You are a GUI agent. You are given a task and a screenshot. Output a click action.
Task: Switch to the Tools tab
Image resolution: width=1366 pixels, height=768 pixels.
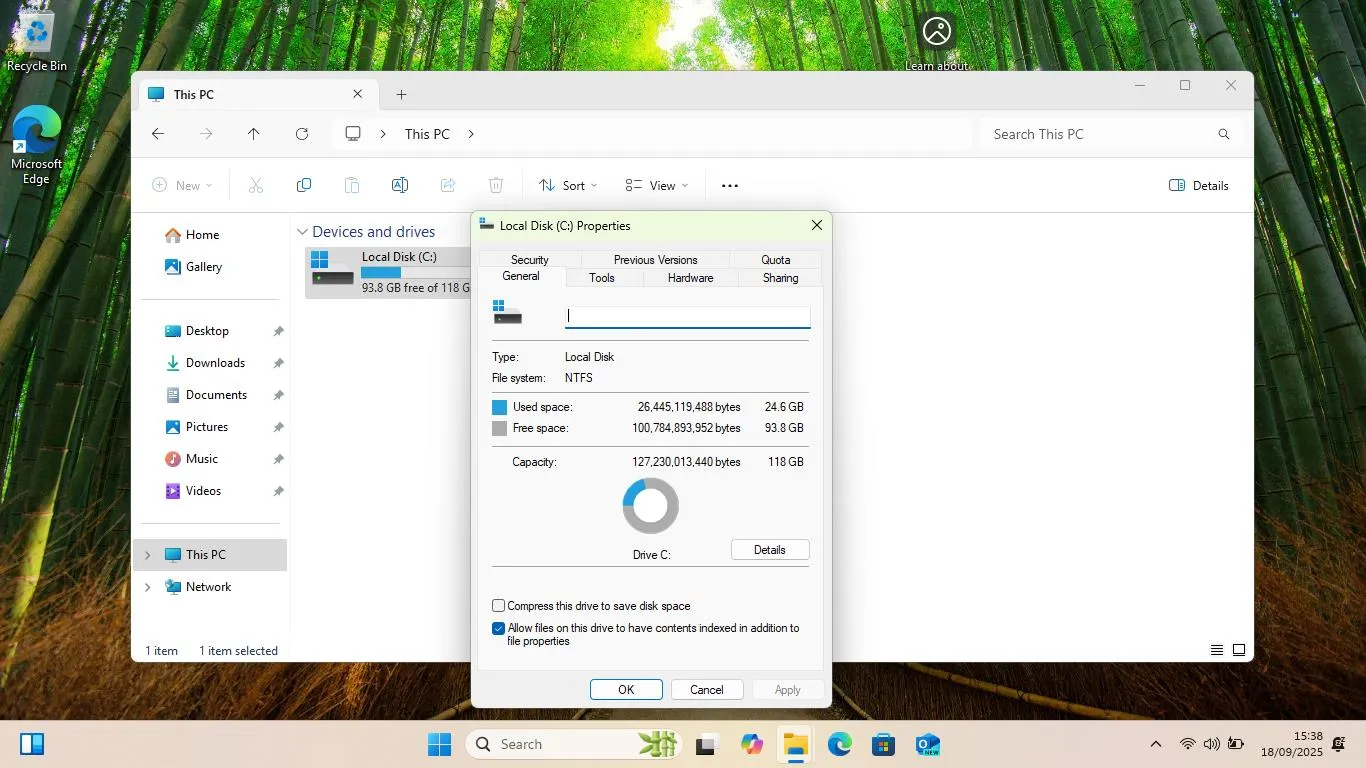click(602, 278)
